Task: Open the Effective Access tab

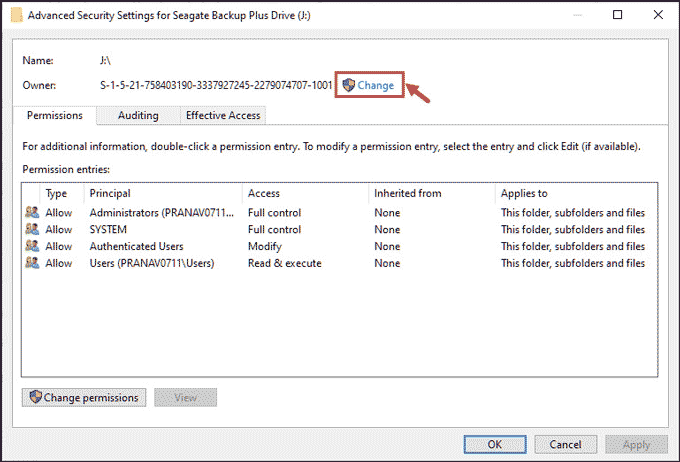Action: click(x=223, y=115)
